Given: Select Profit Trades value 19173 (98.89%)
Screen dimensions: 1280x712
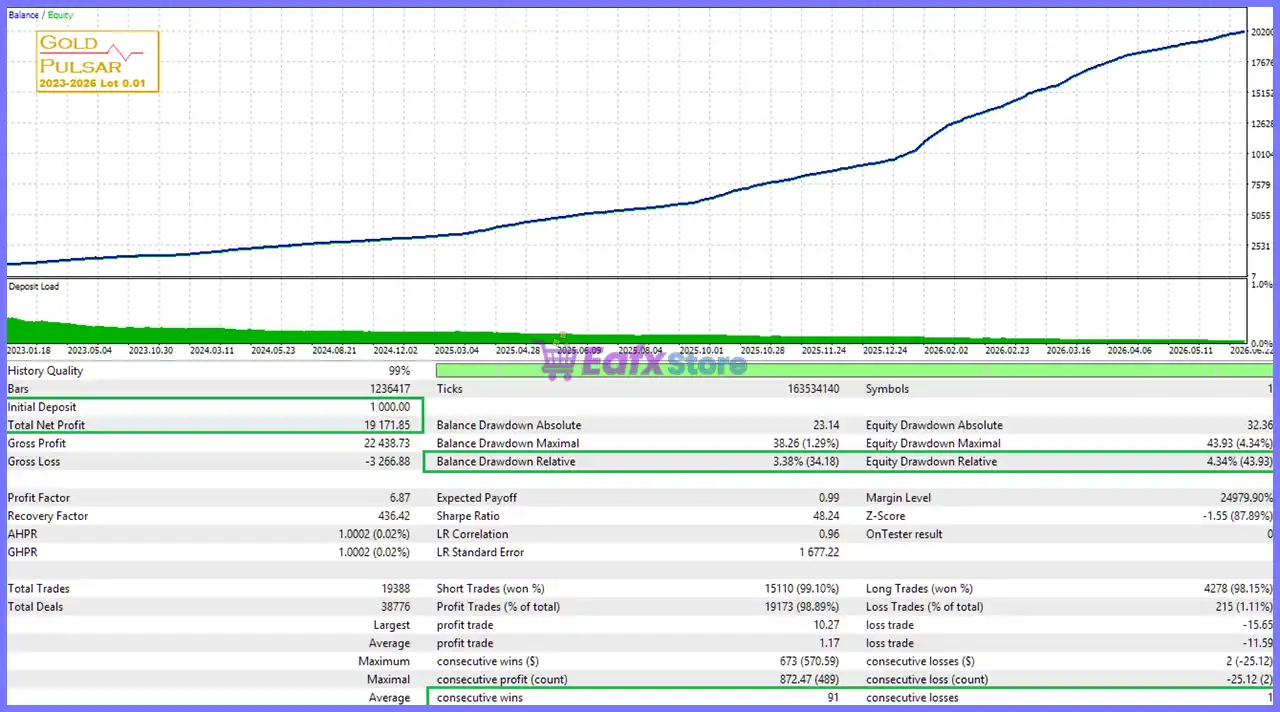Looking at the screenshot, I should [x=802, y=607].
